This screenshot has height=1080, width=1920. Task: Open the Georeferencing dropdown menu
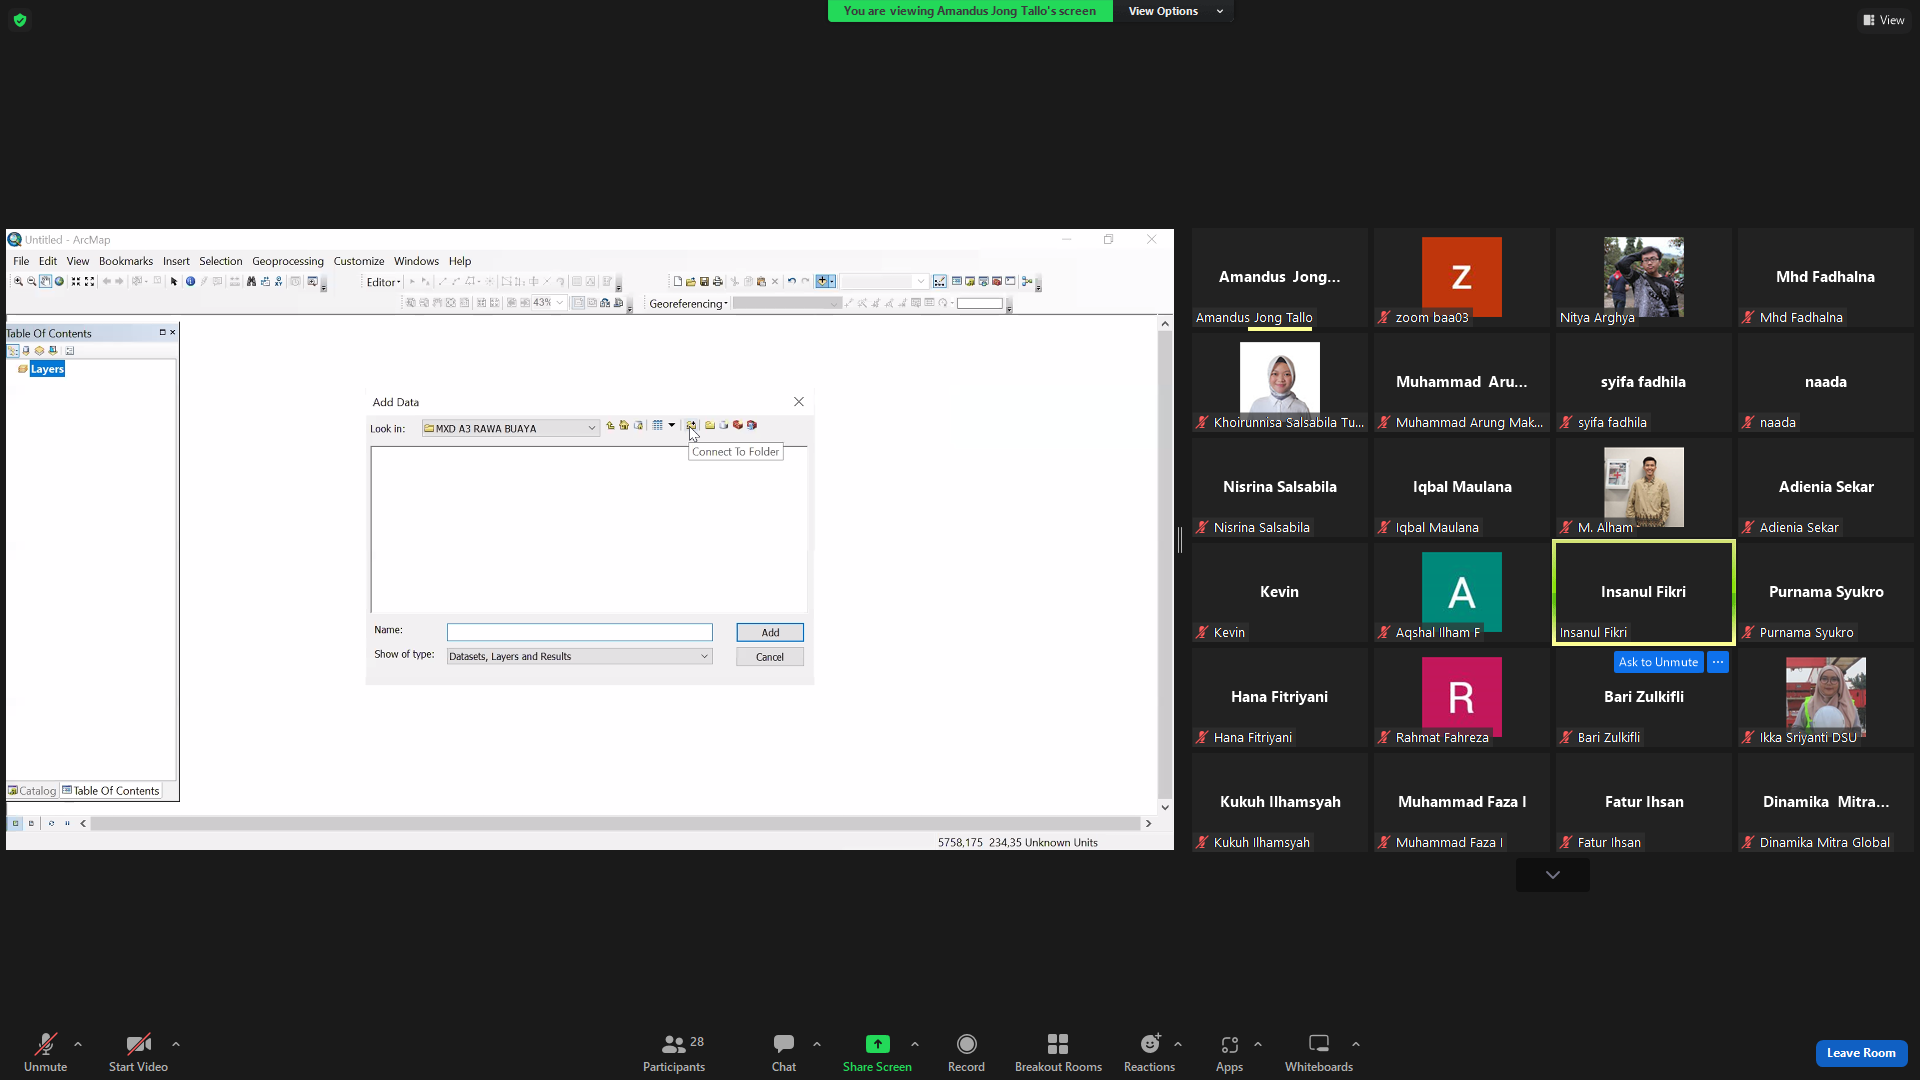click(688, 304)
